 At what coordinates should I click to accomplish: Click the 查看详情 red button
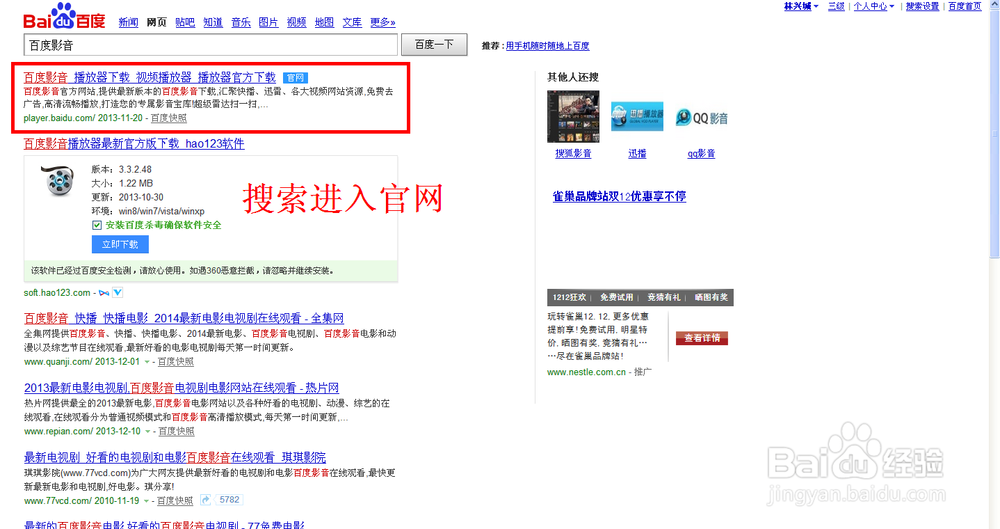pyautogui.click(x=702, y=338)
